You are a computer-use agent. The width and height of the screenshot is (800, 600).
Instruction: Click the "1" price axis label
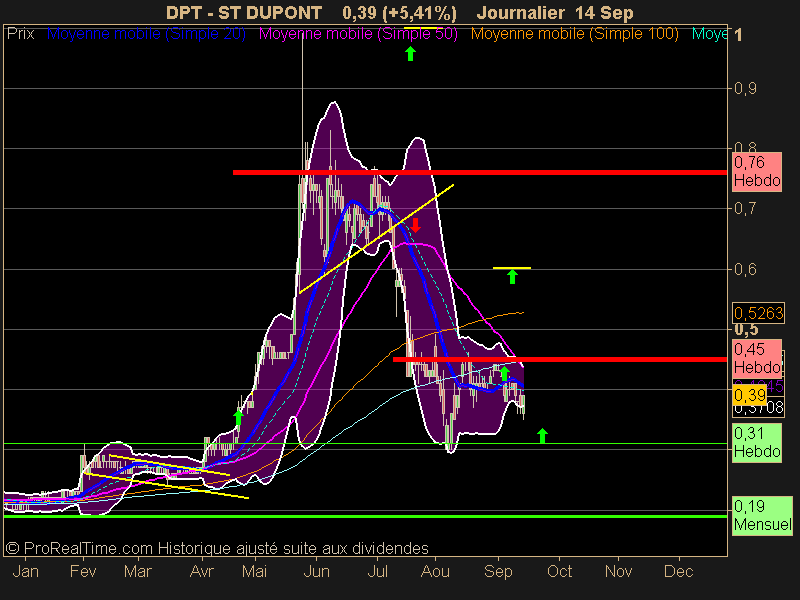pos(738,35)
